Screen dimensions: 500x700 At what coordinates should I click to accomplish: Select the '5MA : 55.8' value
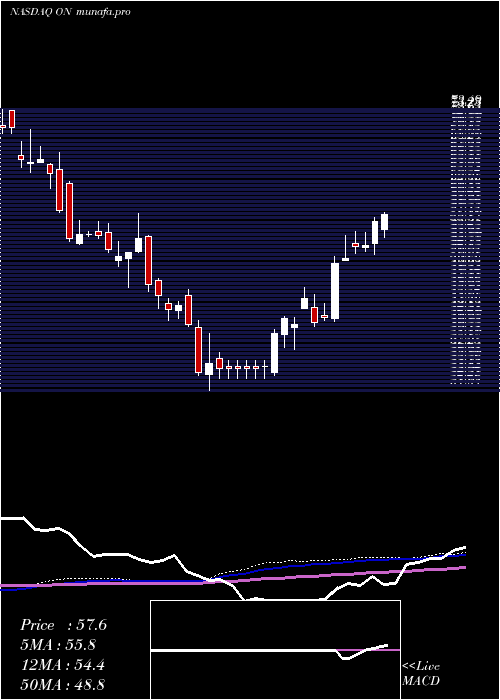pos(58,645)
